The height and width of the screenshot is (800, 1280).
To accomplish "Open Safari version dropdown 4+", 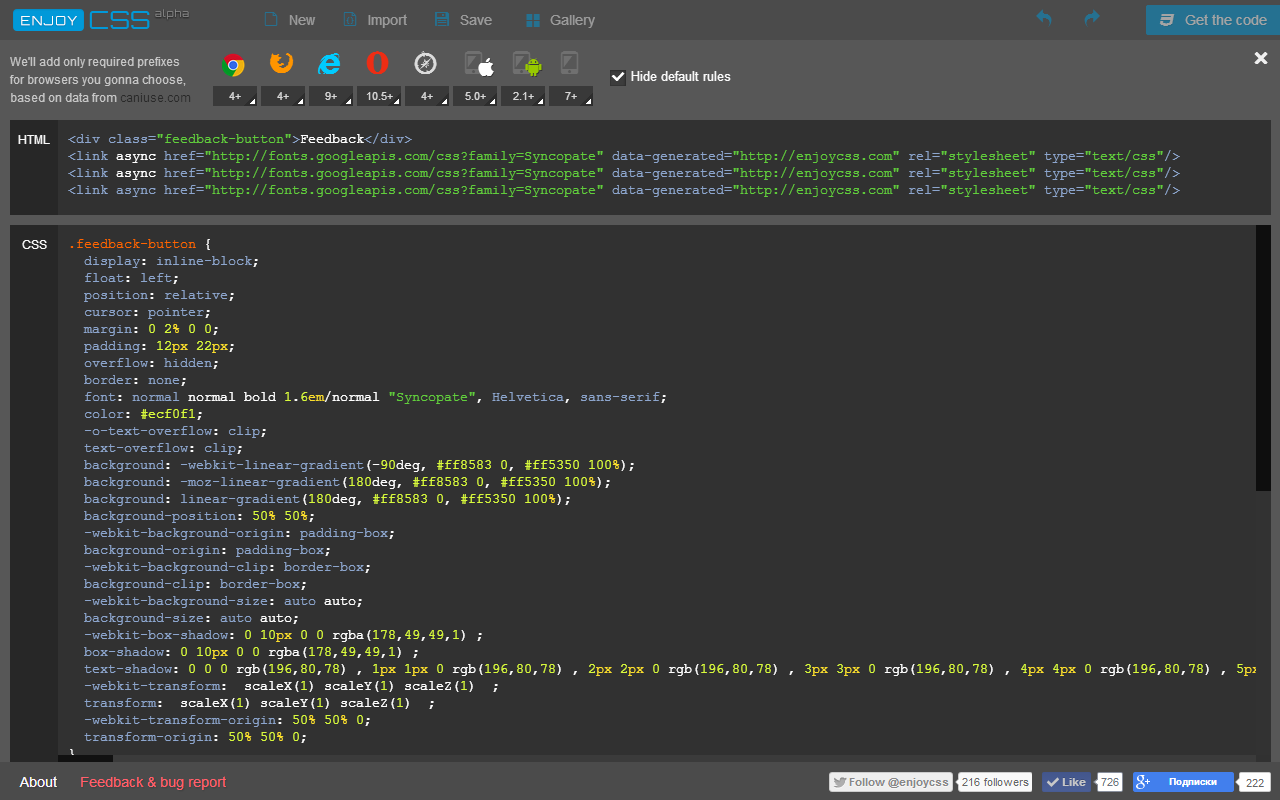I will click(x=427, y=96).
